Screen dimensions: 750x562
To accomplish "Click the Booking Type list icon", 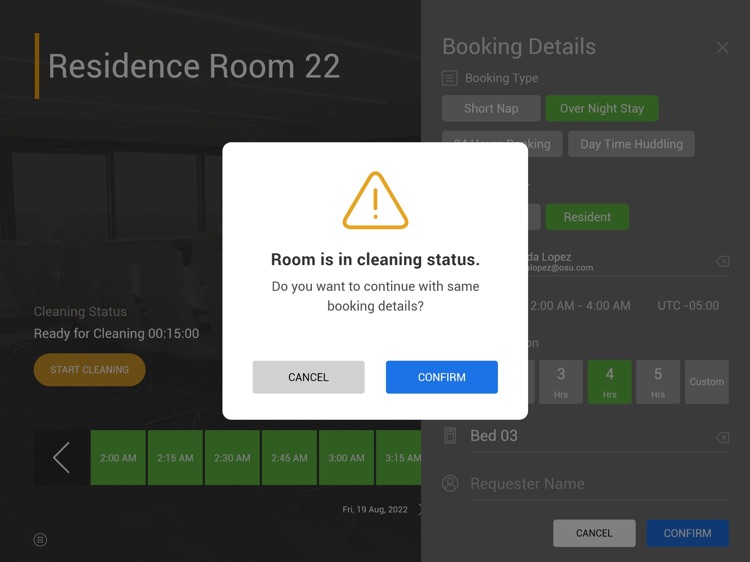I will pos(450,78).
